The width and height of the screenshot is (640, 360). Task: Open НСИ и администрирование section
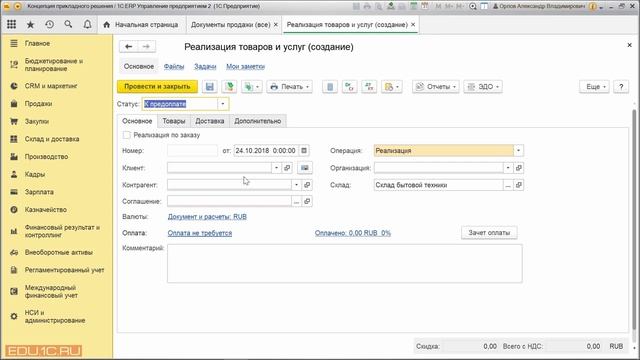point(56,316)
